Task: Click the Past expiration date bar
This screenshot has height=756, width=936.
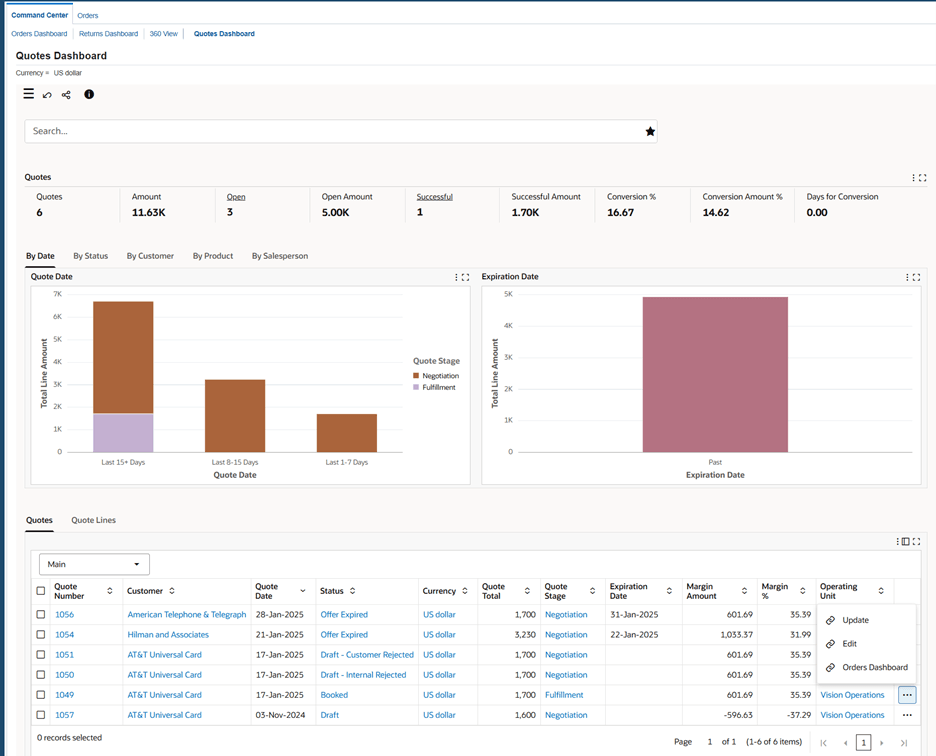Action: coord(715,374)
